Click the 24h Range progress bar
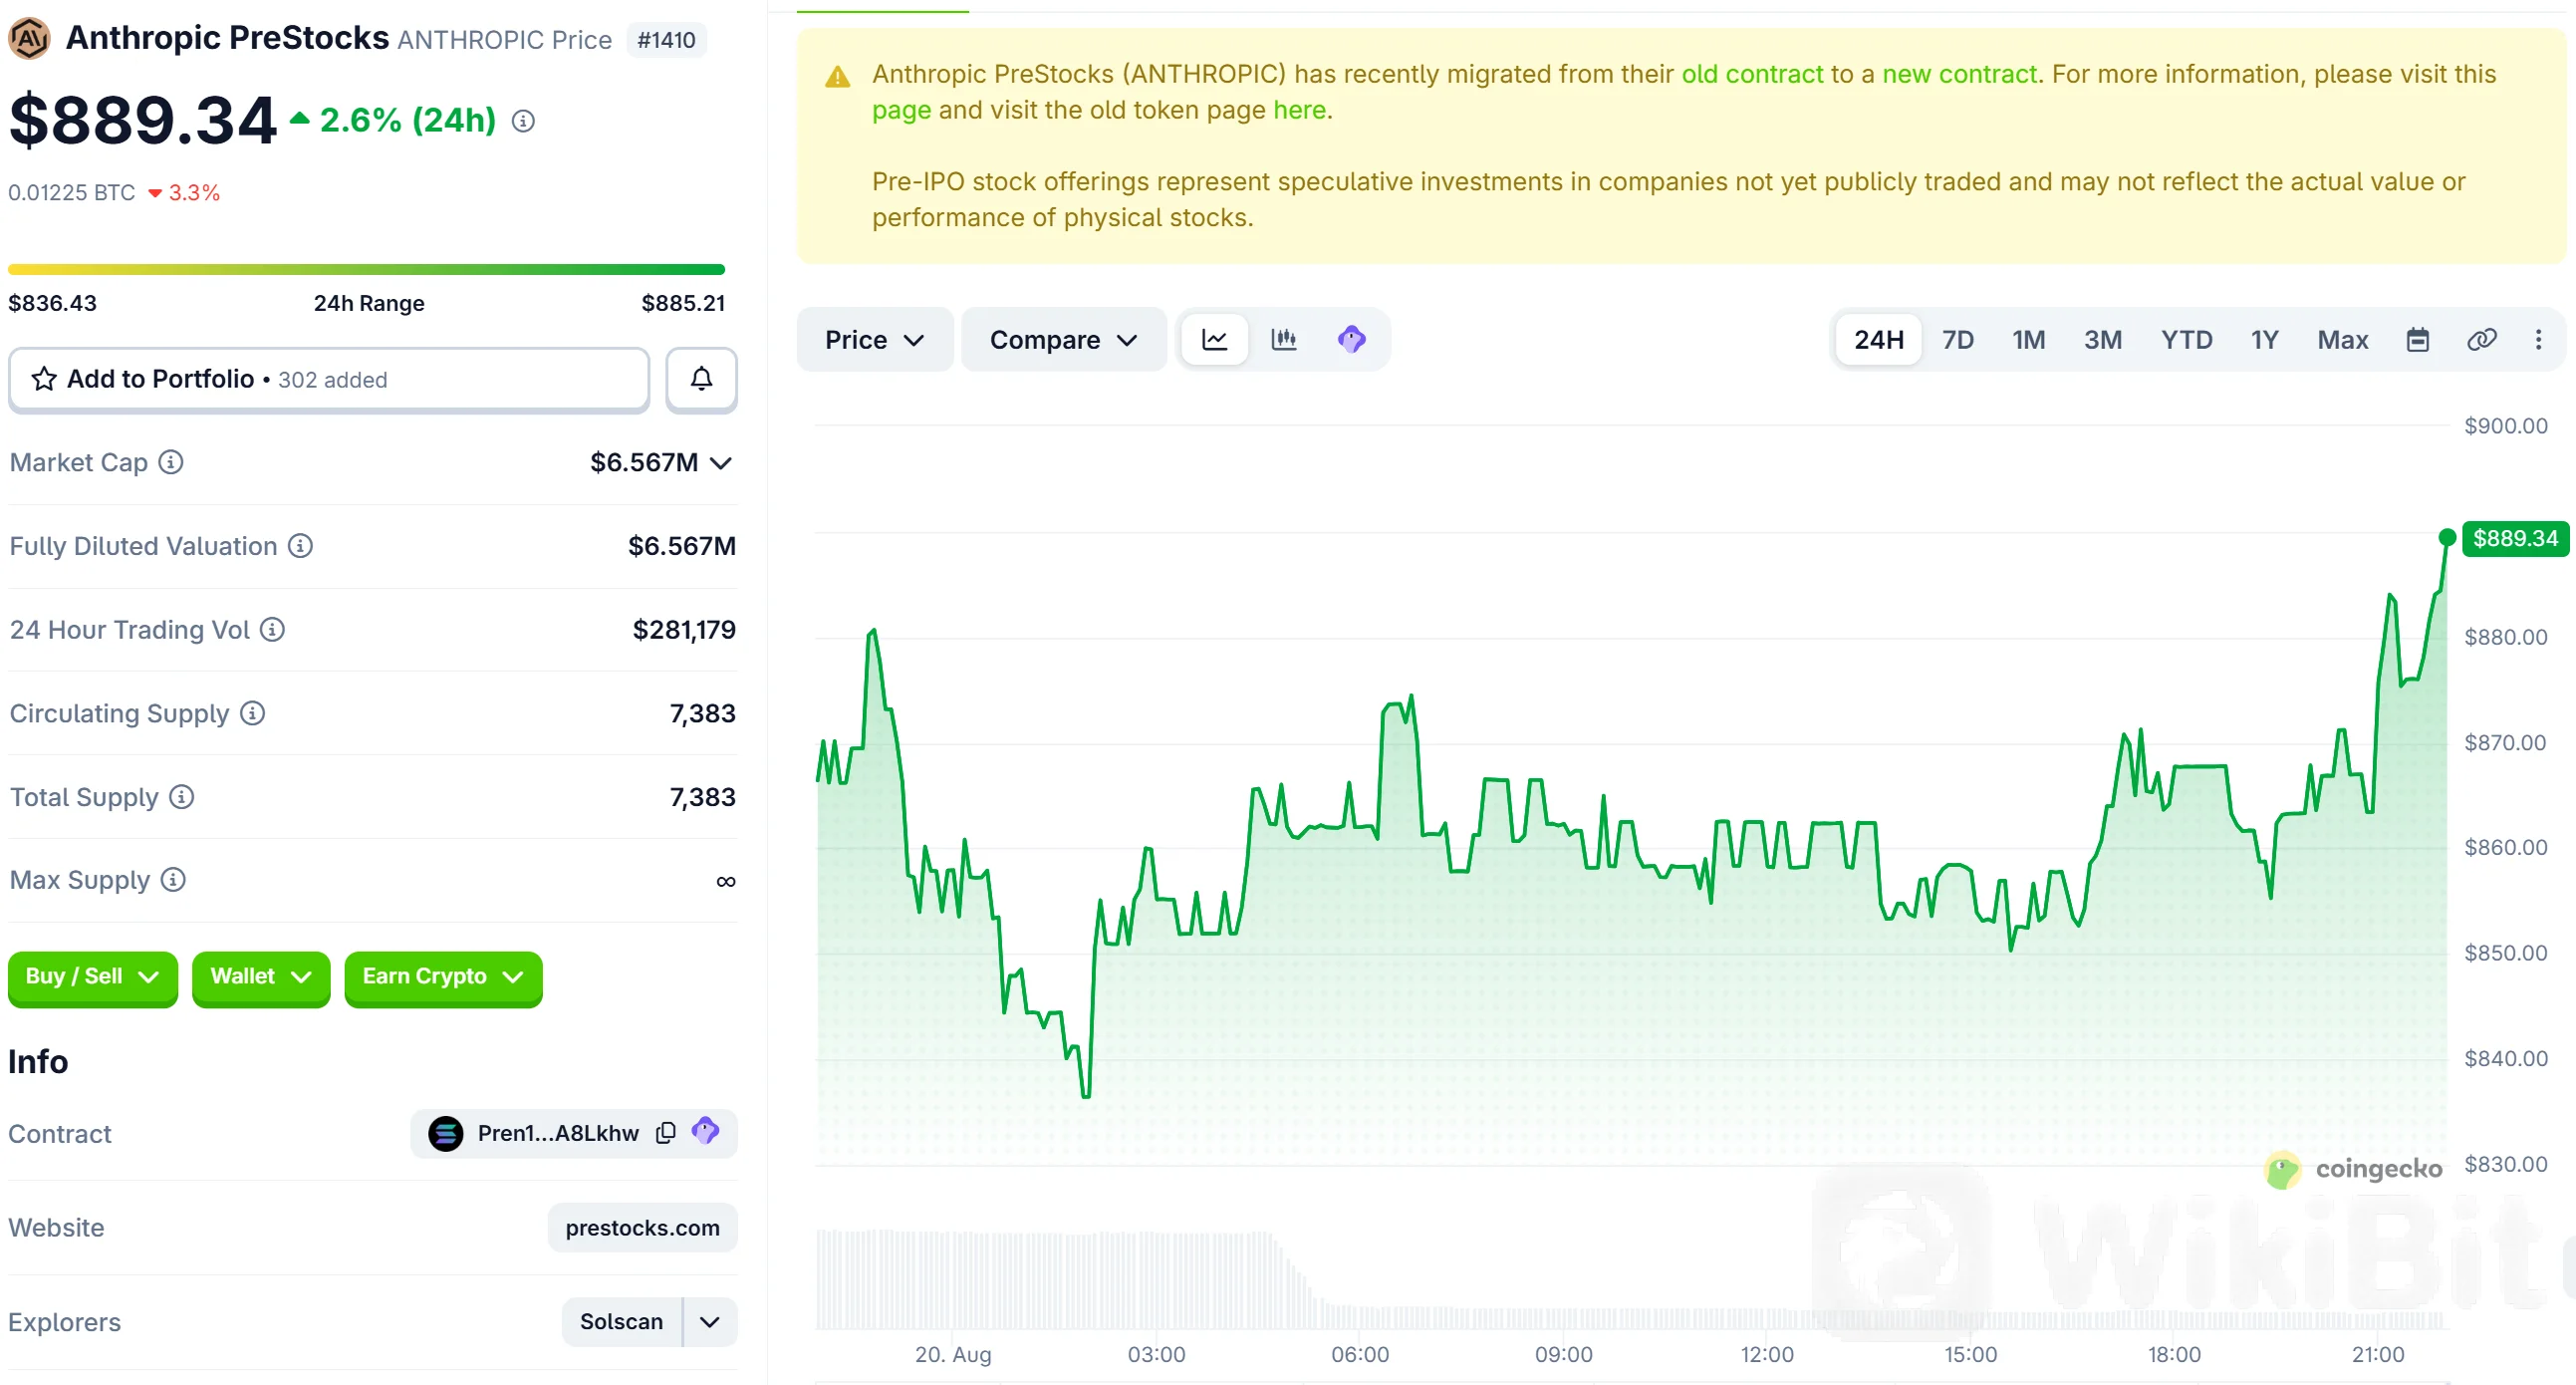The image size is (2576, 1385). [366, 270]
